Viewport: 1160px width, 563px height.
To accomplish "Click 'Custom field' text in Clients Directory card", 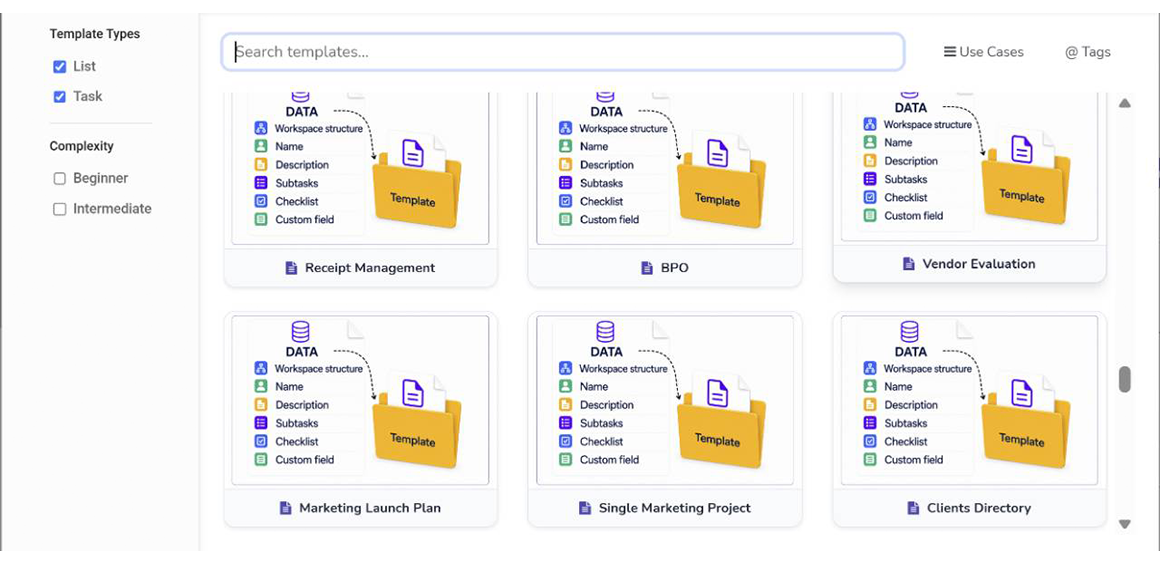I will tap(914, 459).
